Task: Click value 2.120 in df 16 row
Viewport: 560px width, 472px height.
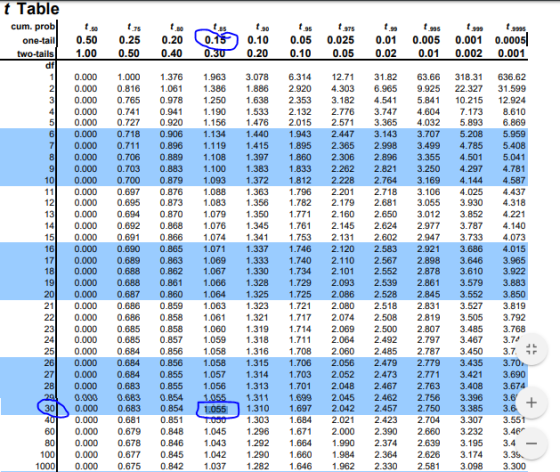Action: coord(342,249)
